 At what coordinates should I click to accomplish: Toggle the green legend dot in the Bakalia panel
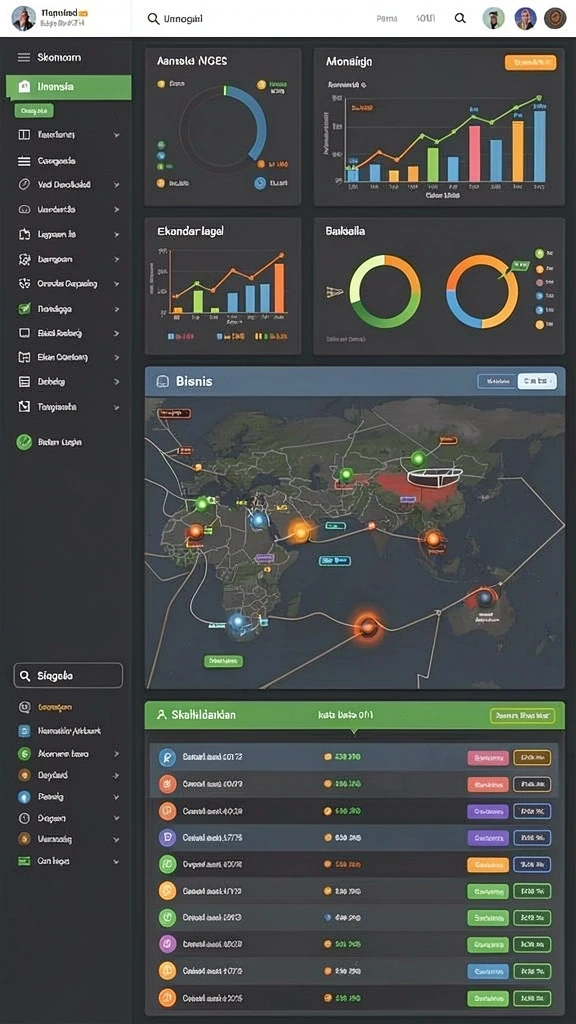tap(539, 253)
